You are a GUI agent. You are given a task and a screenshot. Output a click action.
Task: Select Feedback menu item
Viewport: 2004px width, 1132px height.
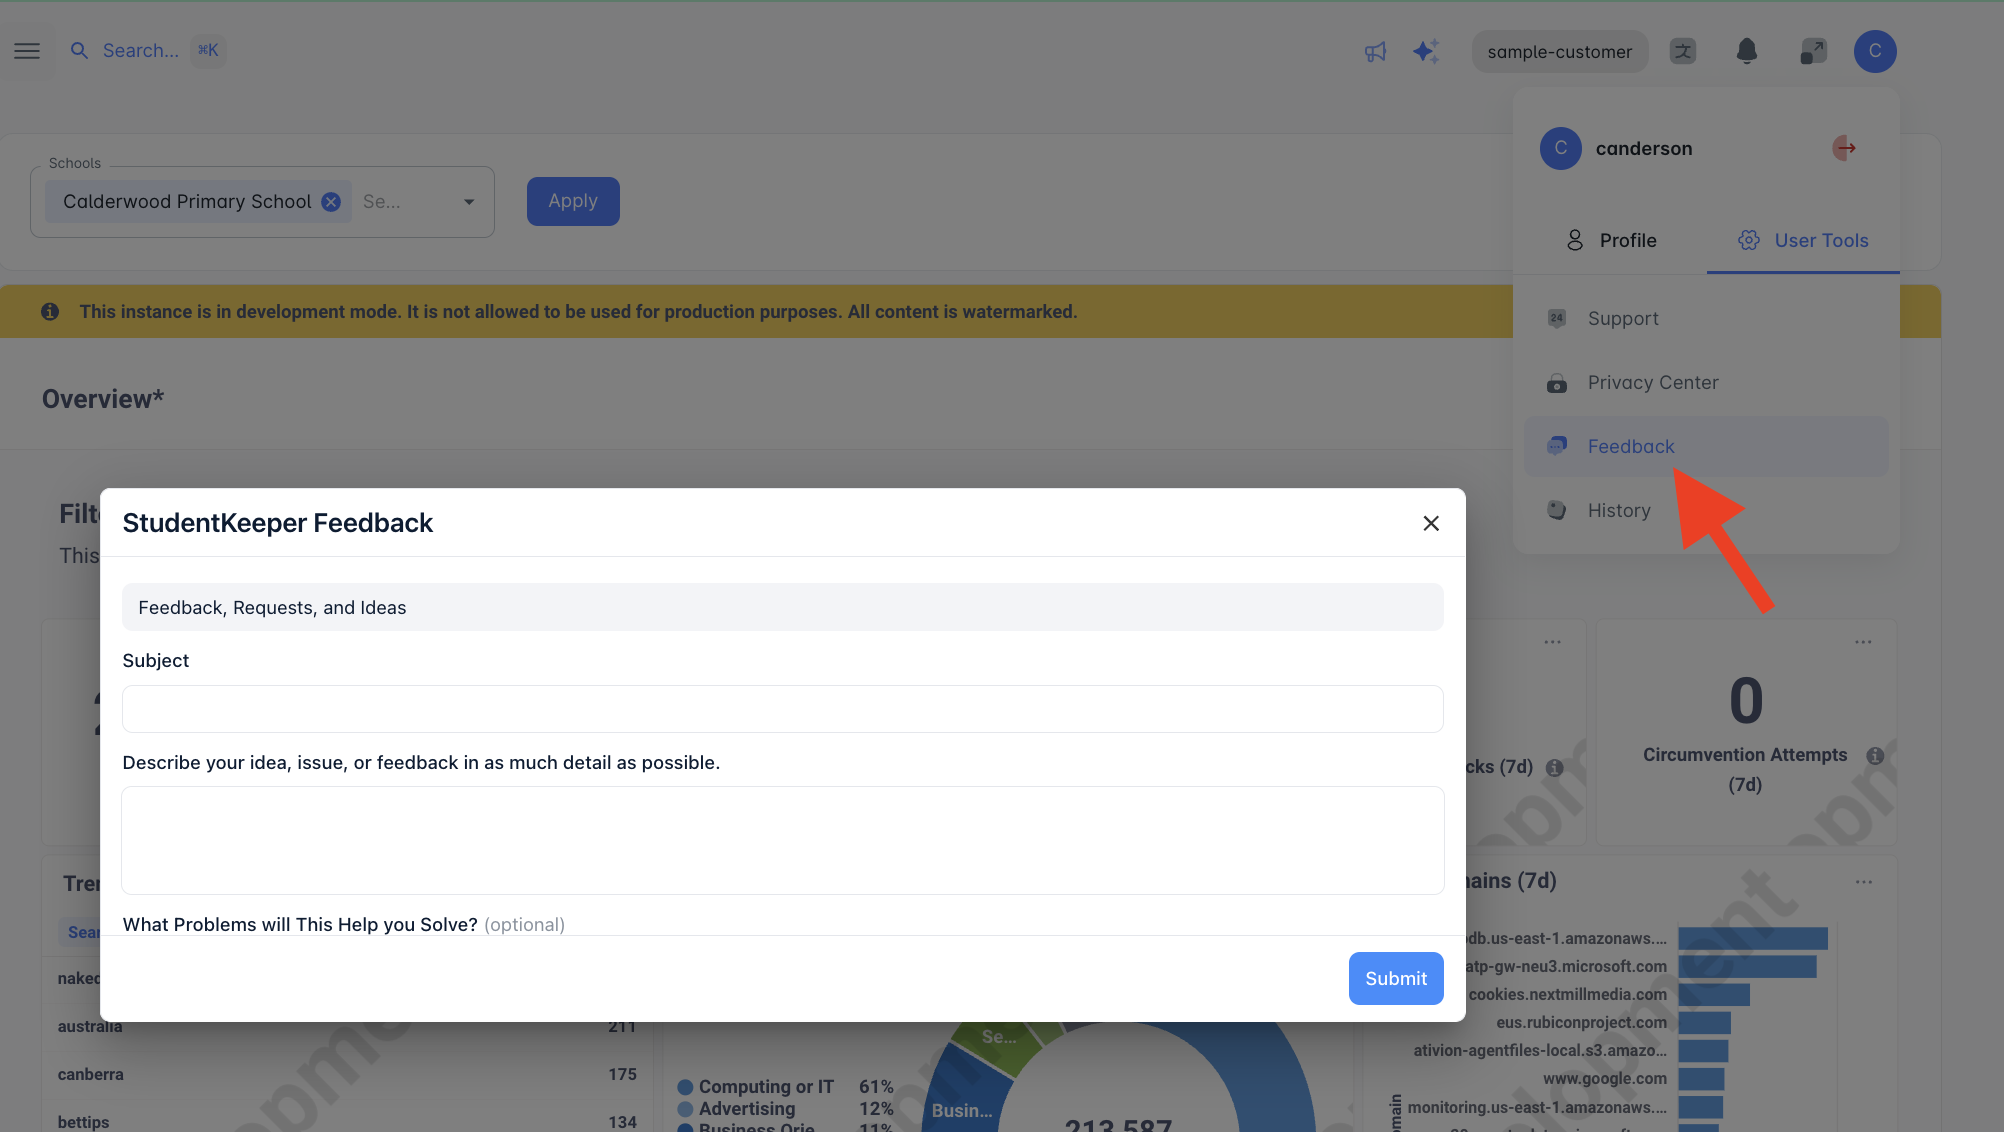pyautogui.click(x=1706, y=446)
